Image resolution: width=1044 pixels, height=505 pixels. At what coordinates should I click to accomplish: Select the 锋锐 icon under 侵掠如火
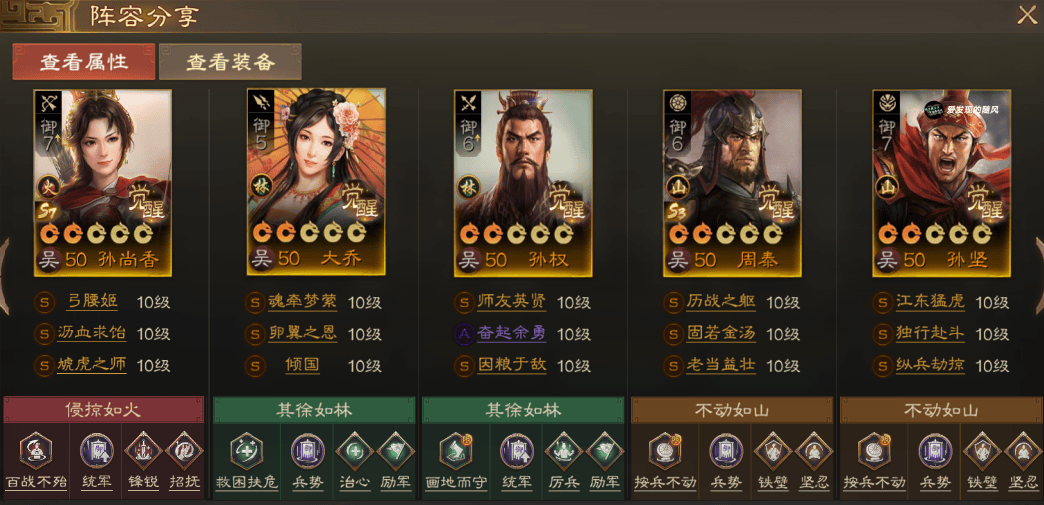[143, 451]
